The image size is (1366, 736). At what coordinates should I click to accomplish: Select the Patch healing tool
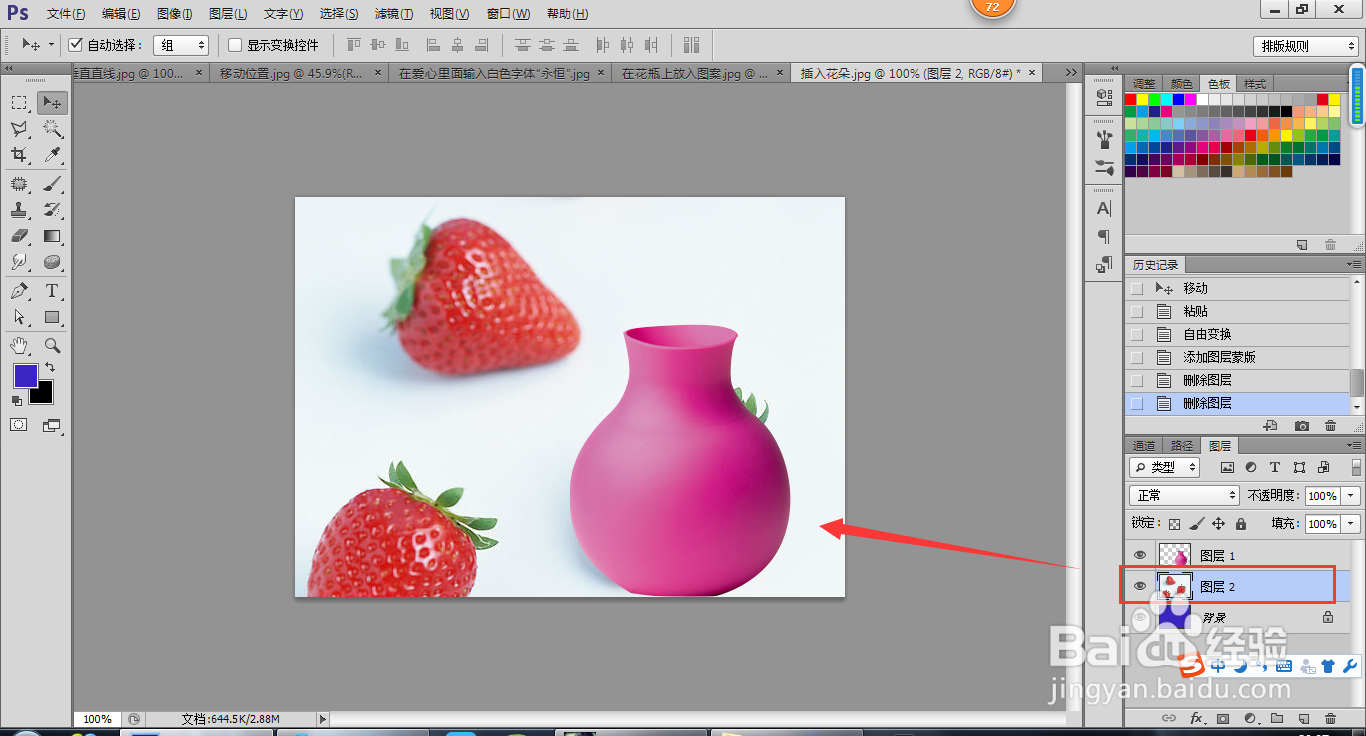point(19,184)
